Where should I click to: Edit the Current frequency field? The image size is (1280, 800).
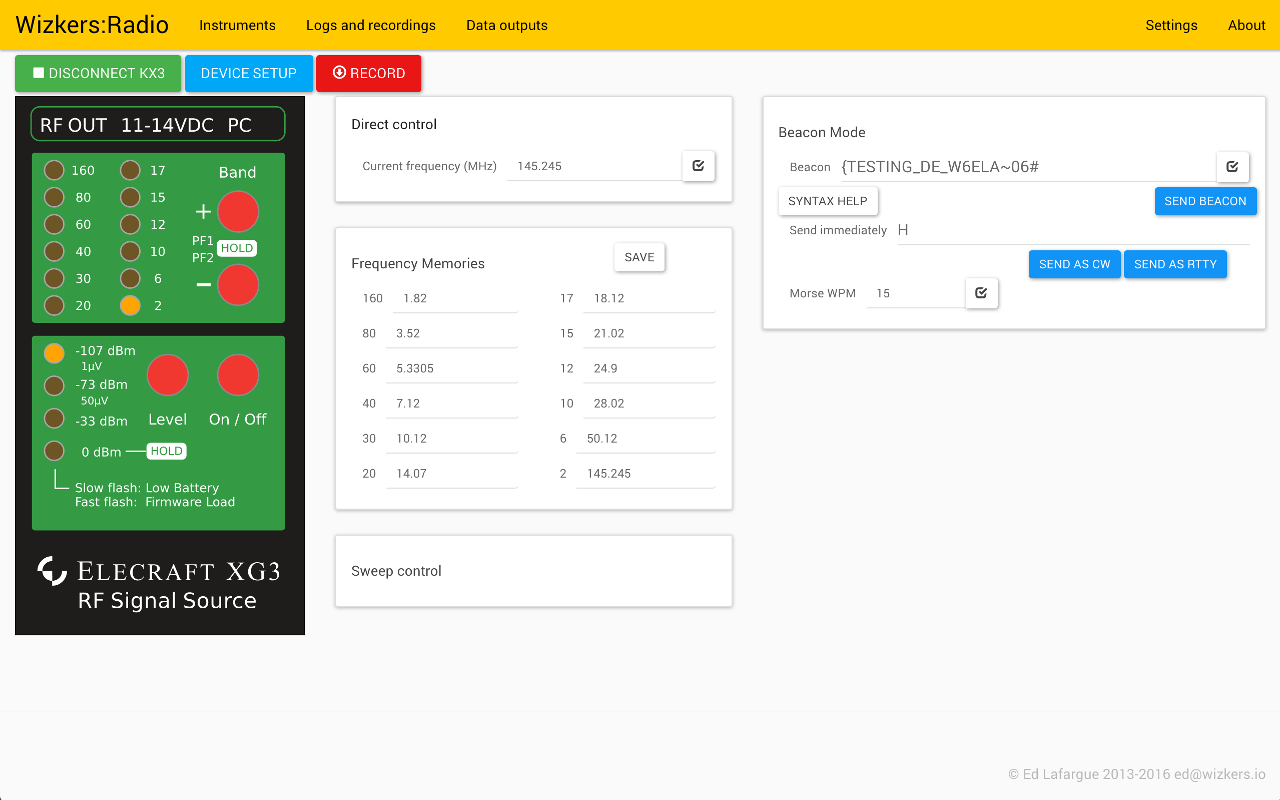point(594,166)
